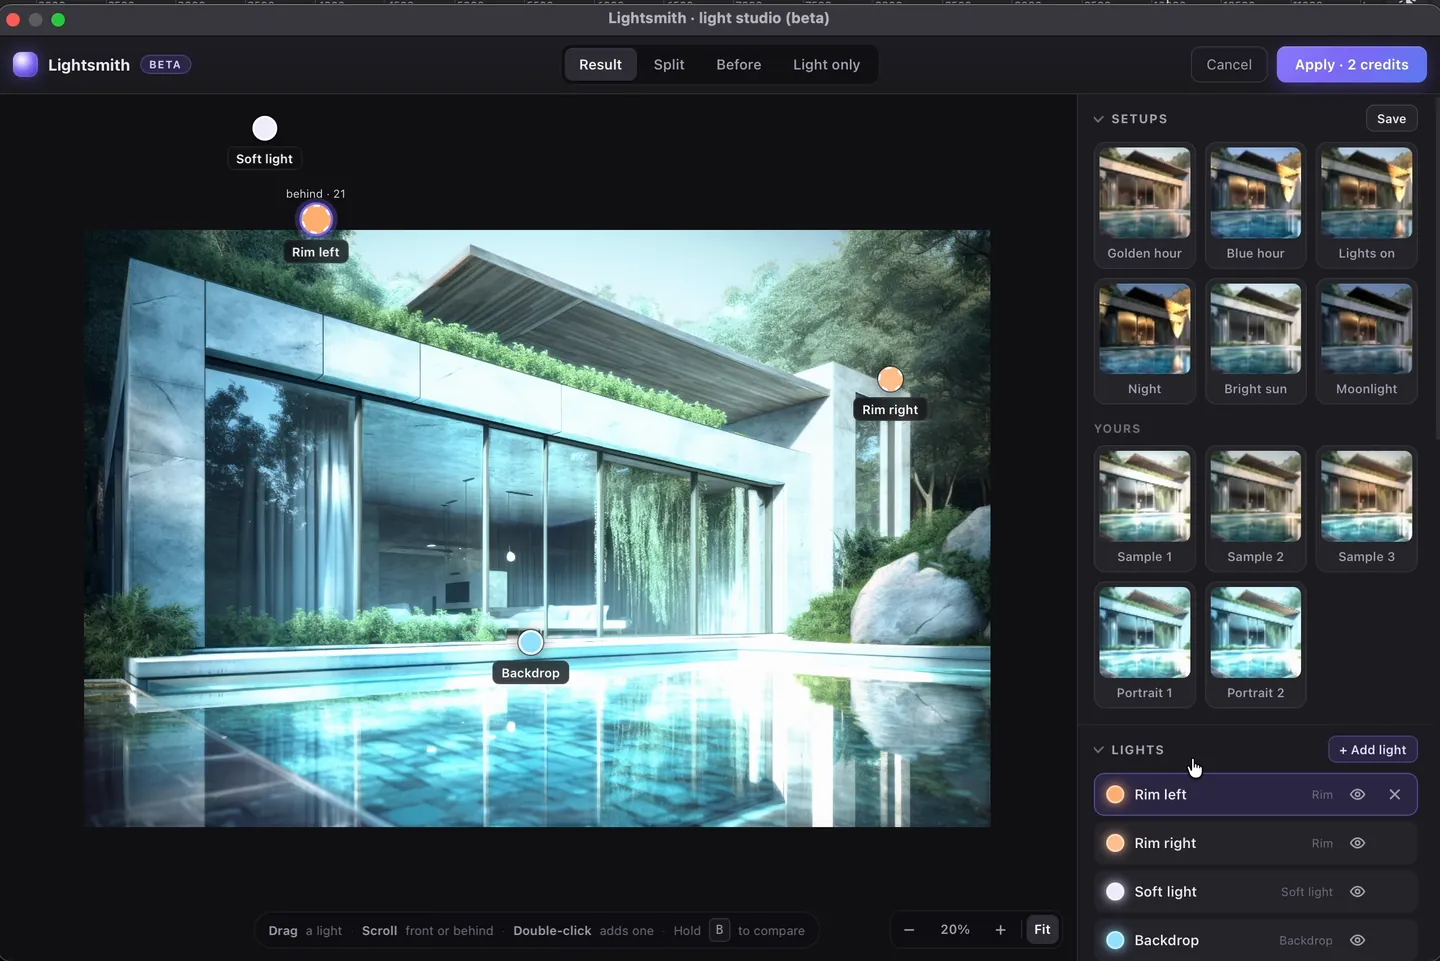1440x961 pixels.
Task: Click the Rim right color swatch in list
Action: [1115, 843]
